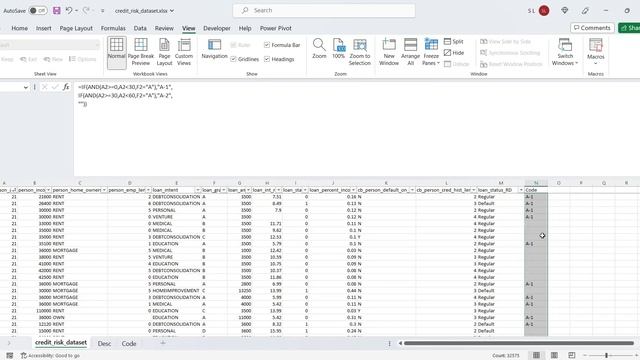640x360 pixels.
Task: Set zoom to 100%
Action: coord(338,49)
